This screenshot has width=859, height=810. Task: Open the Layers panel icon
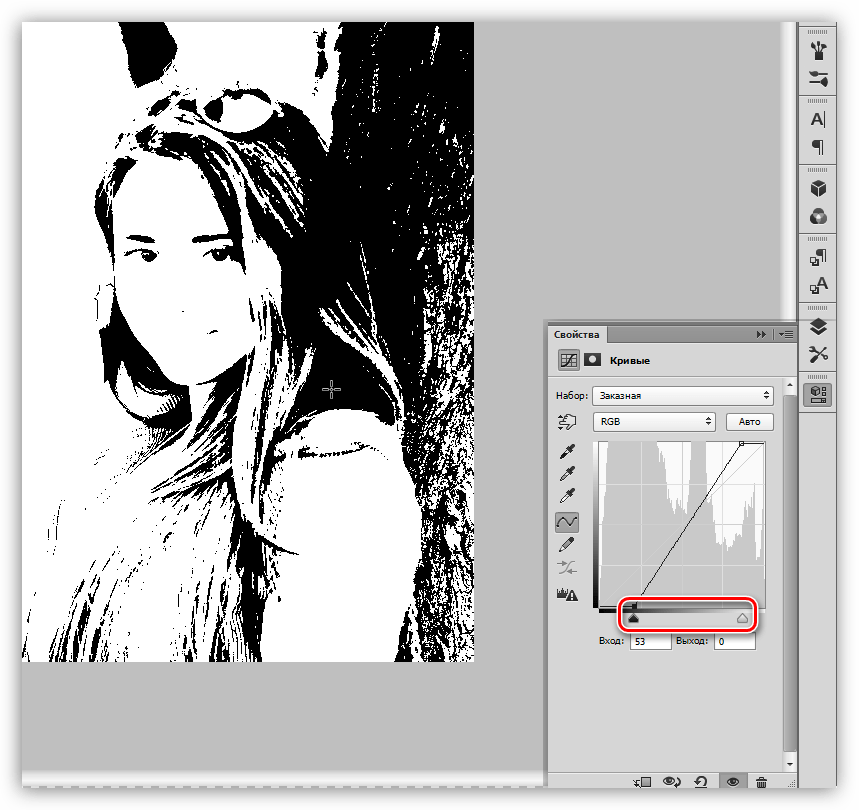pyautogui.click(x=818, y=327)
